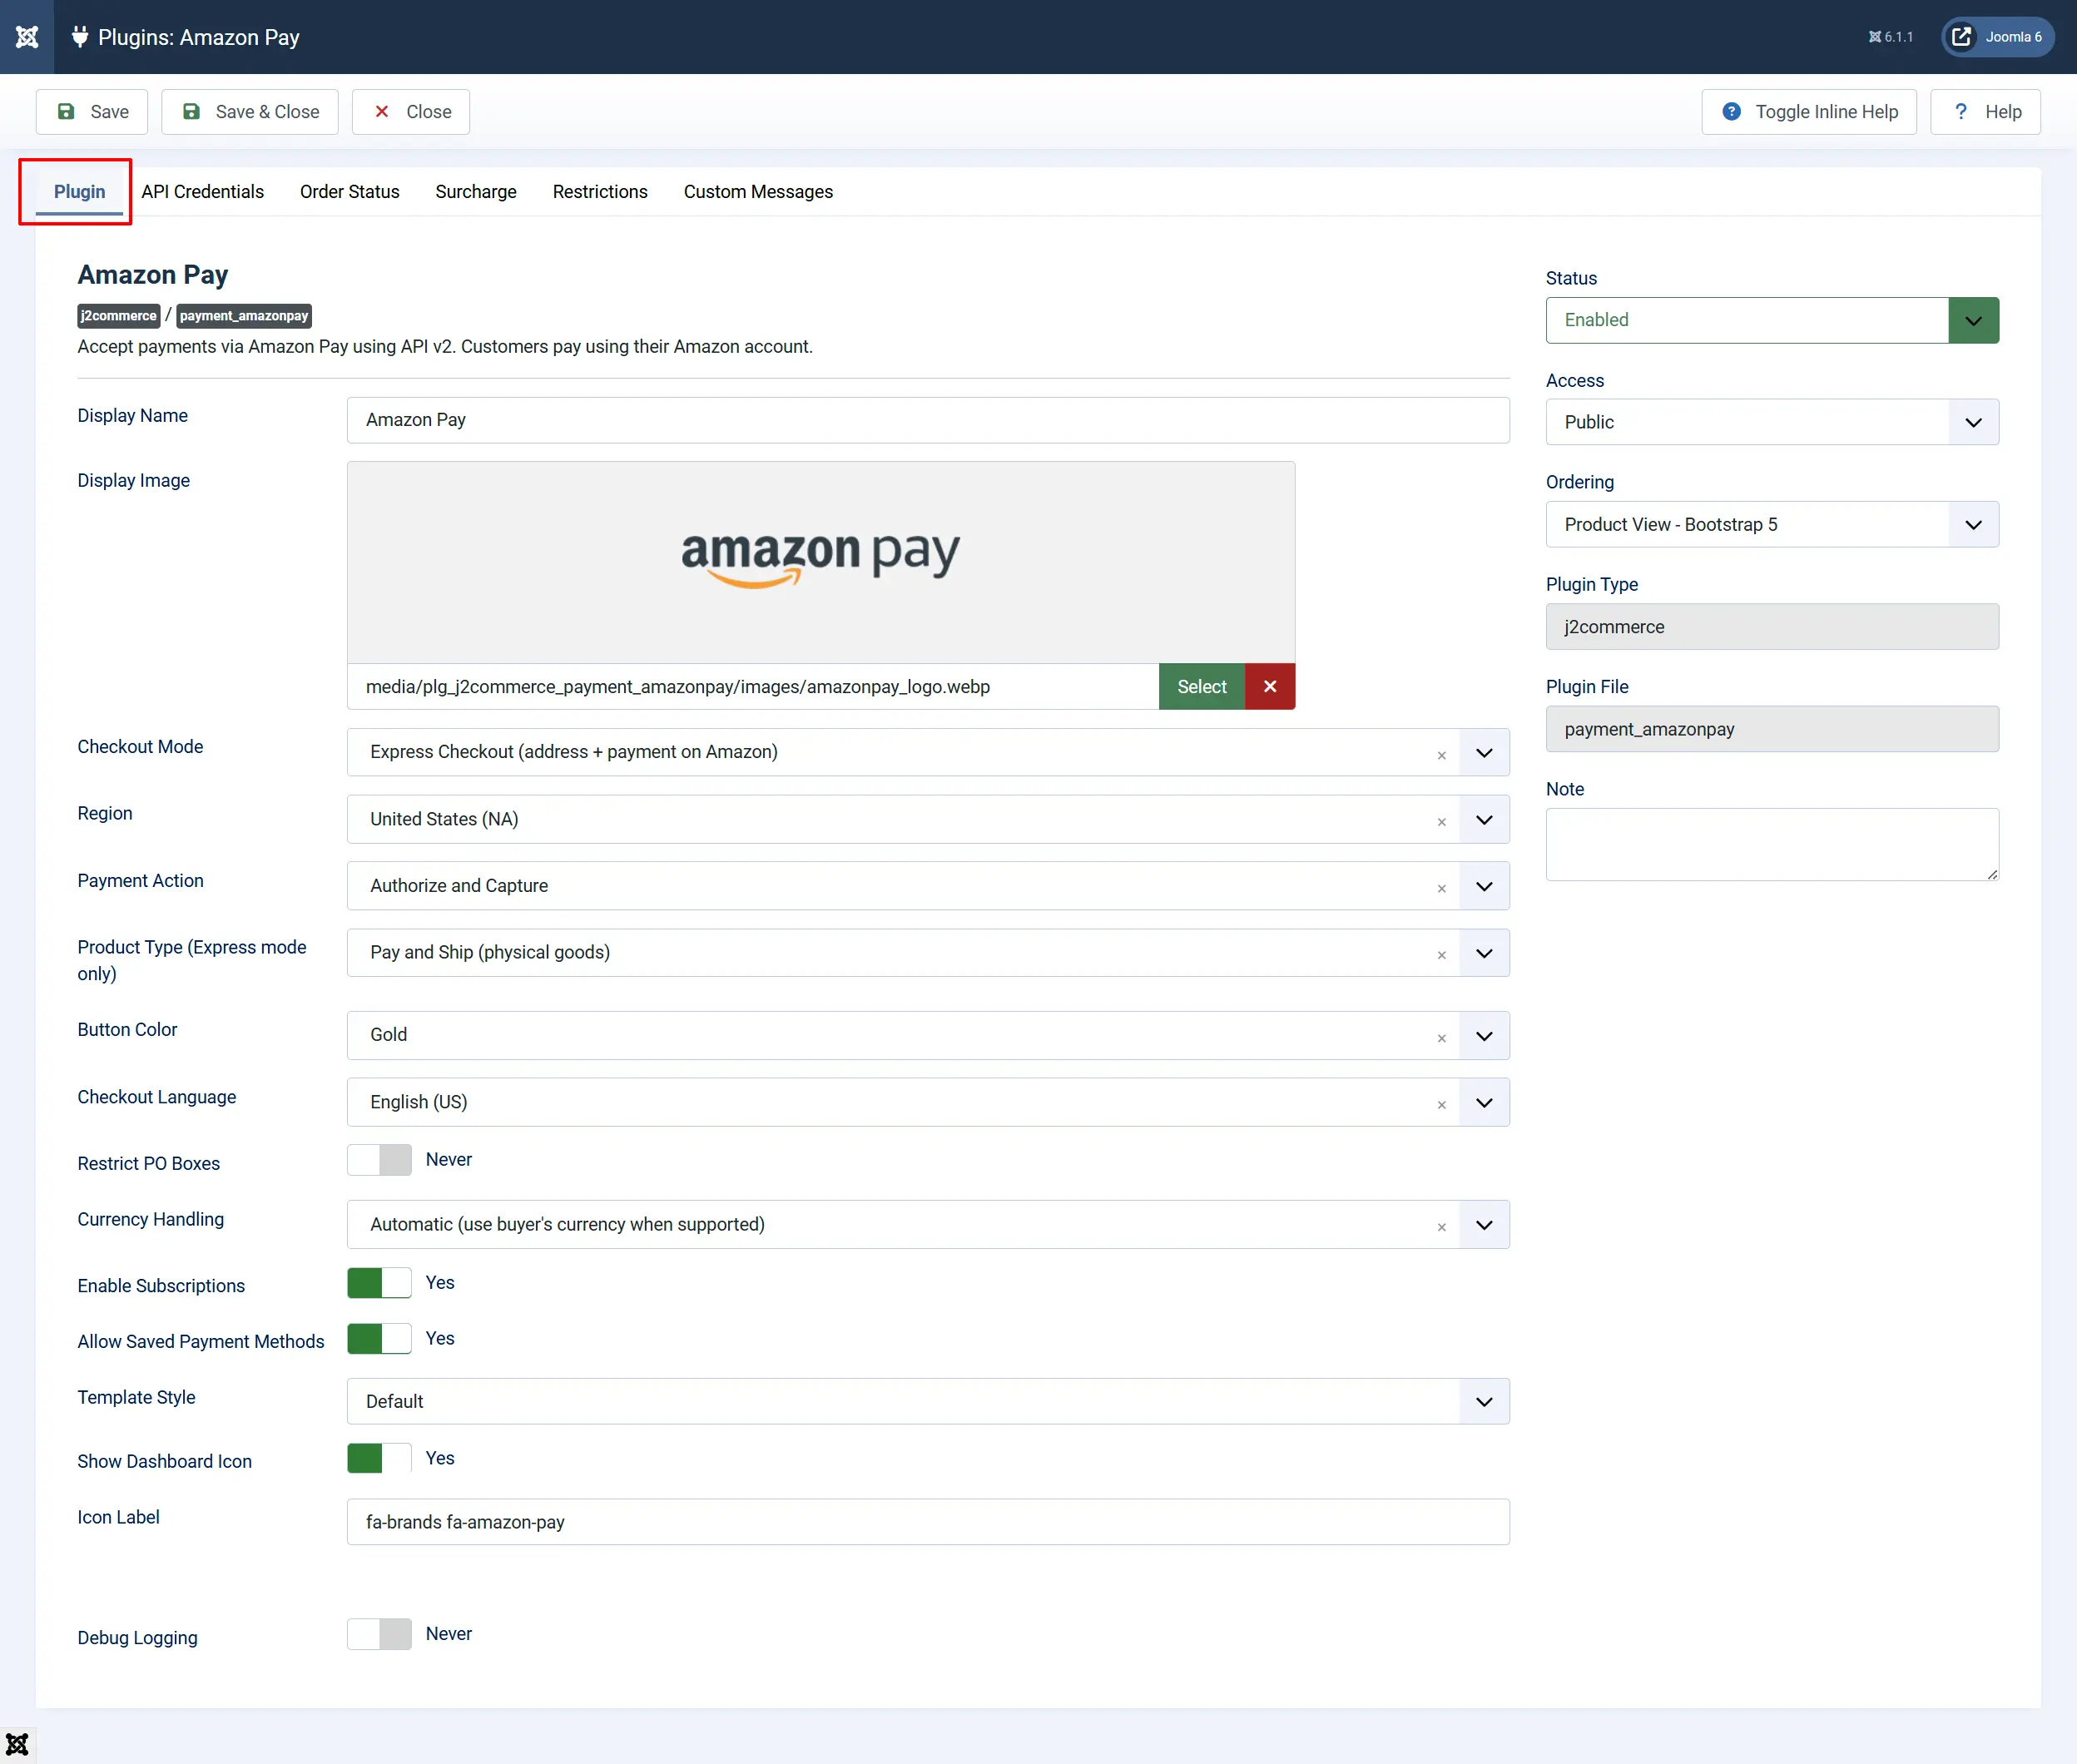Expand the Payment Action dropdown
The height and width of the screenshot is (1764, 2077).
click(x=1484, y=886)
